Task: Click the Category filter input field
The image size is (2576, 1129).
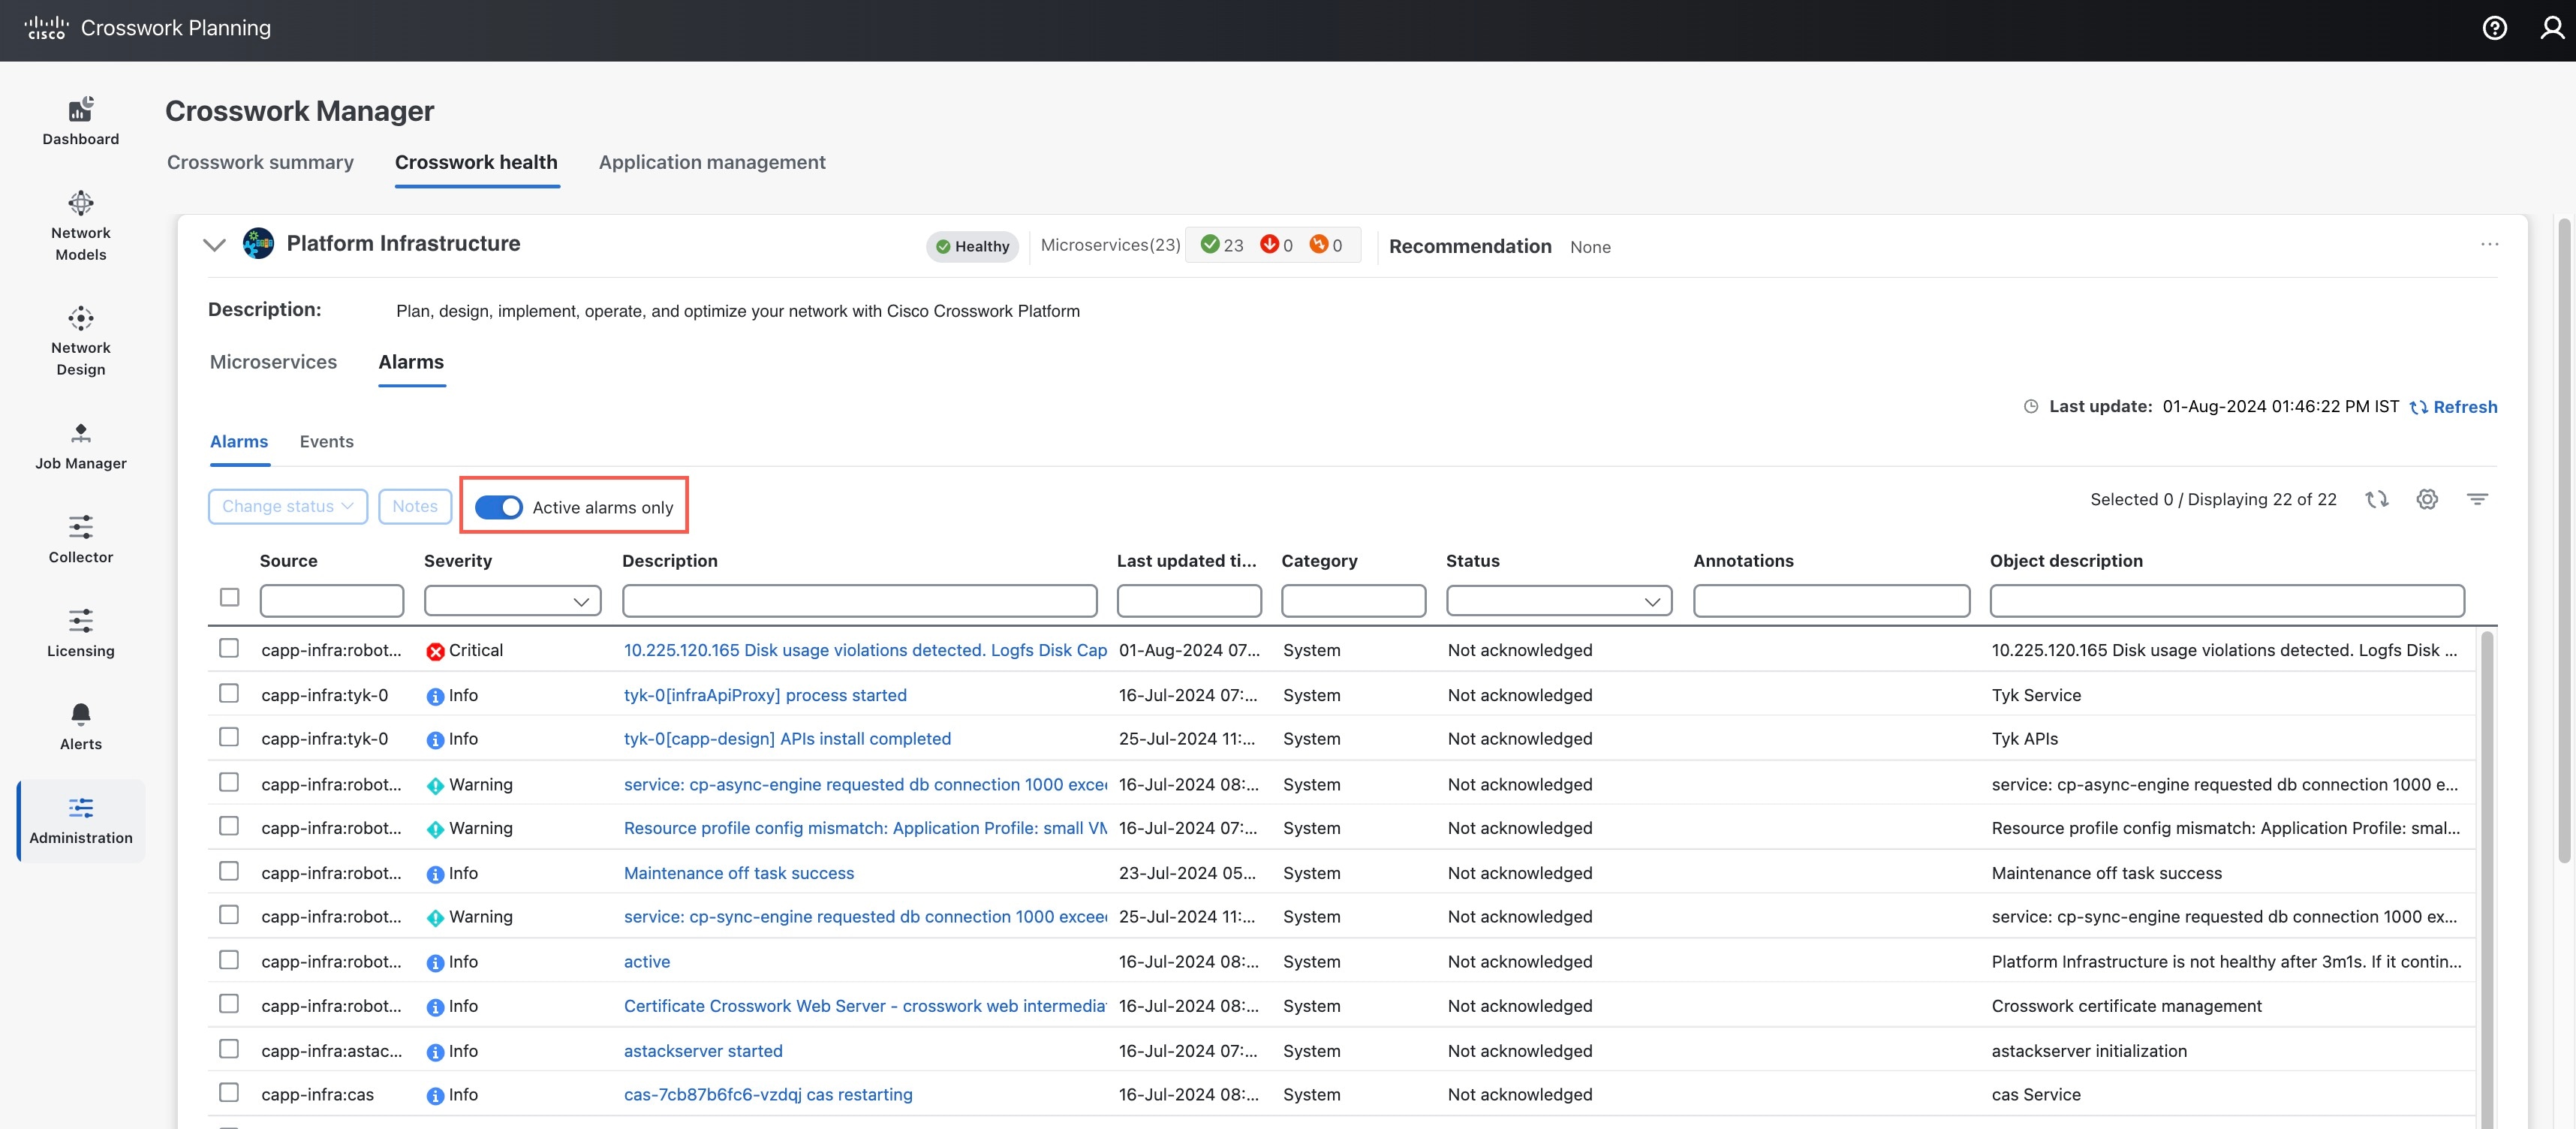Action: (1353, 601)
